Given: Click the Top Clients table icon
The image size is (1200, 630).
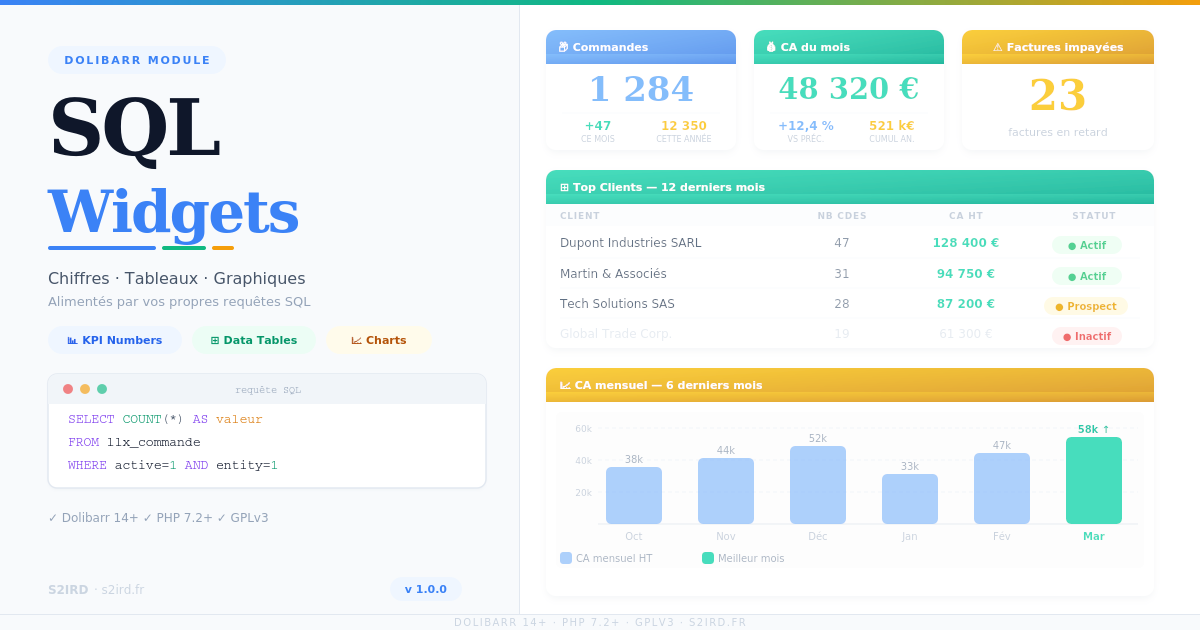Looking at the screenshot, I should tap(564, 187).
